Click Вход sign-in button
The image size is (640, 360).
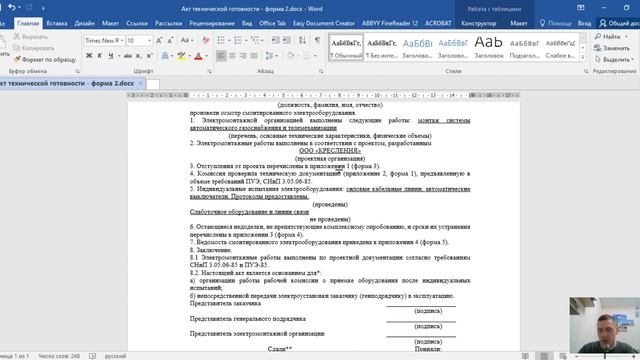pos(584,23)
